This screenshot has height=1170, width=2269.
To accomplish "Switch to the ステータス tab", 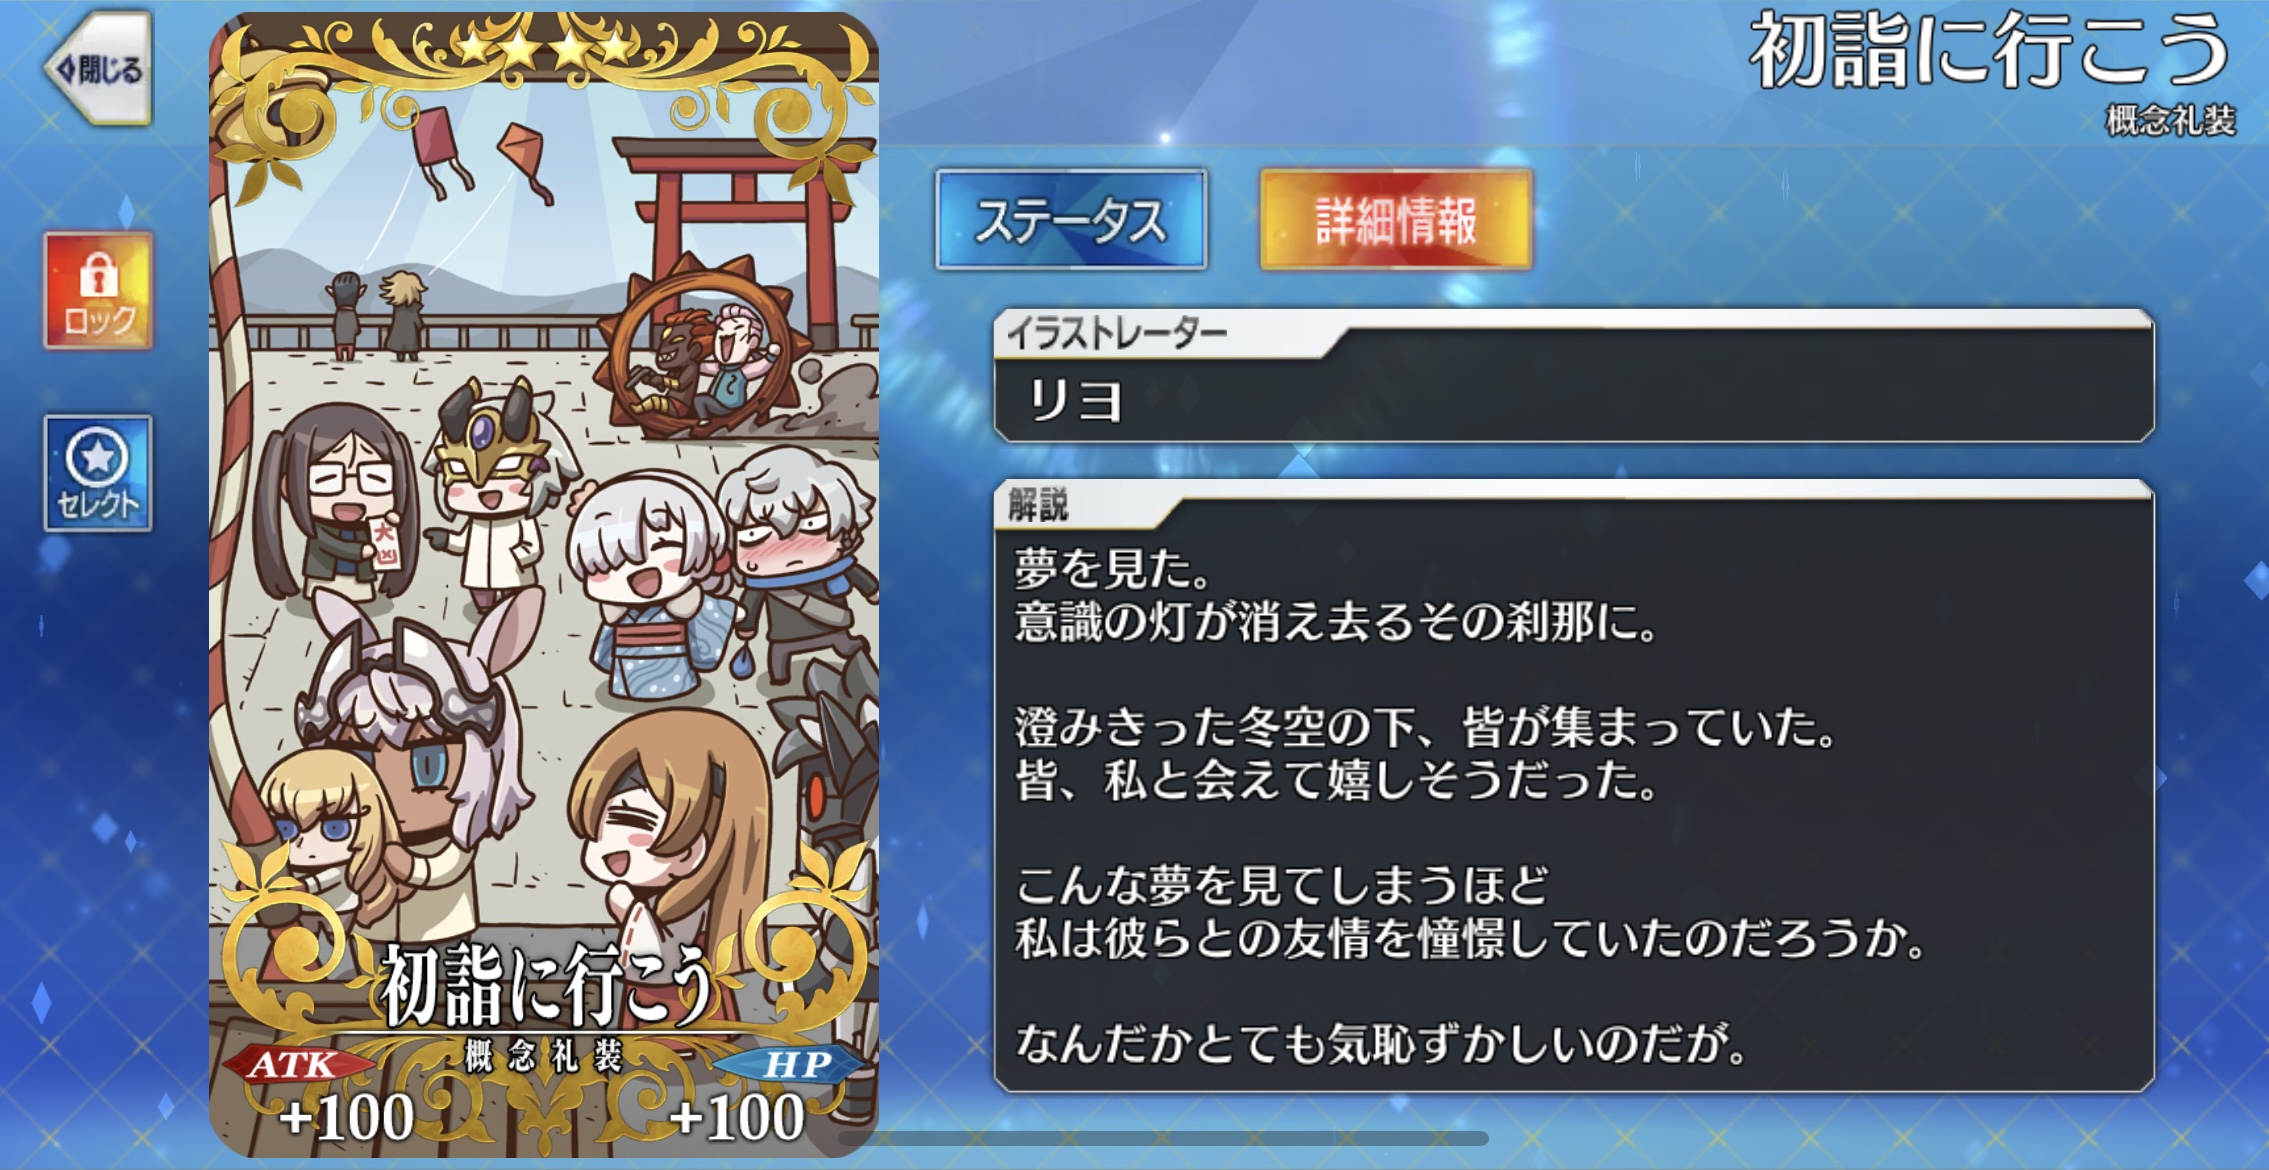I will 1071,219.
